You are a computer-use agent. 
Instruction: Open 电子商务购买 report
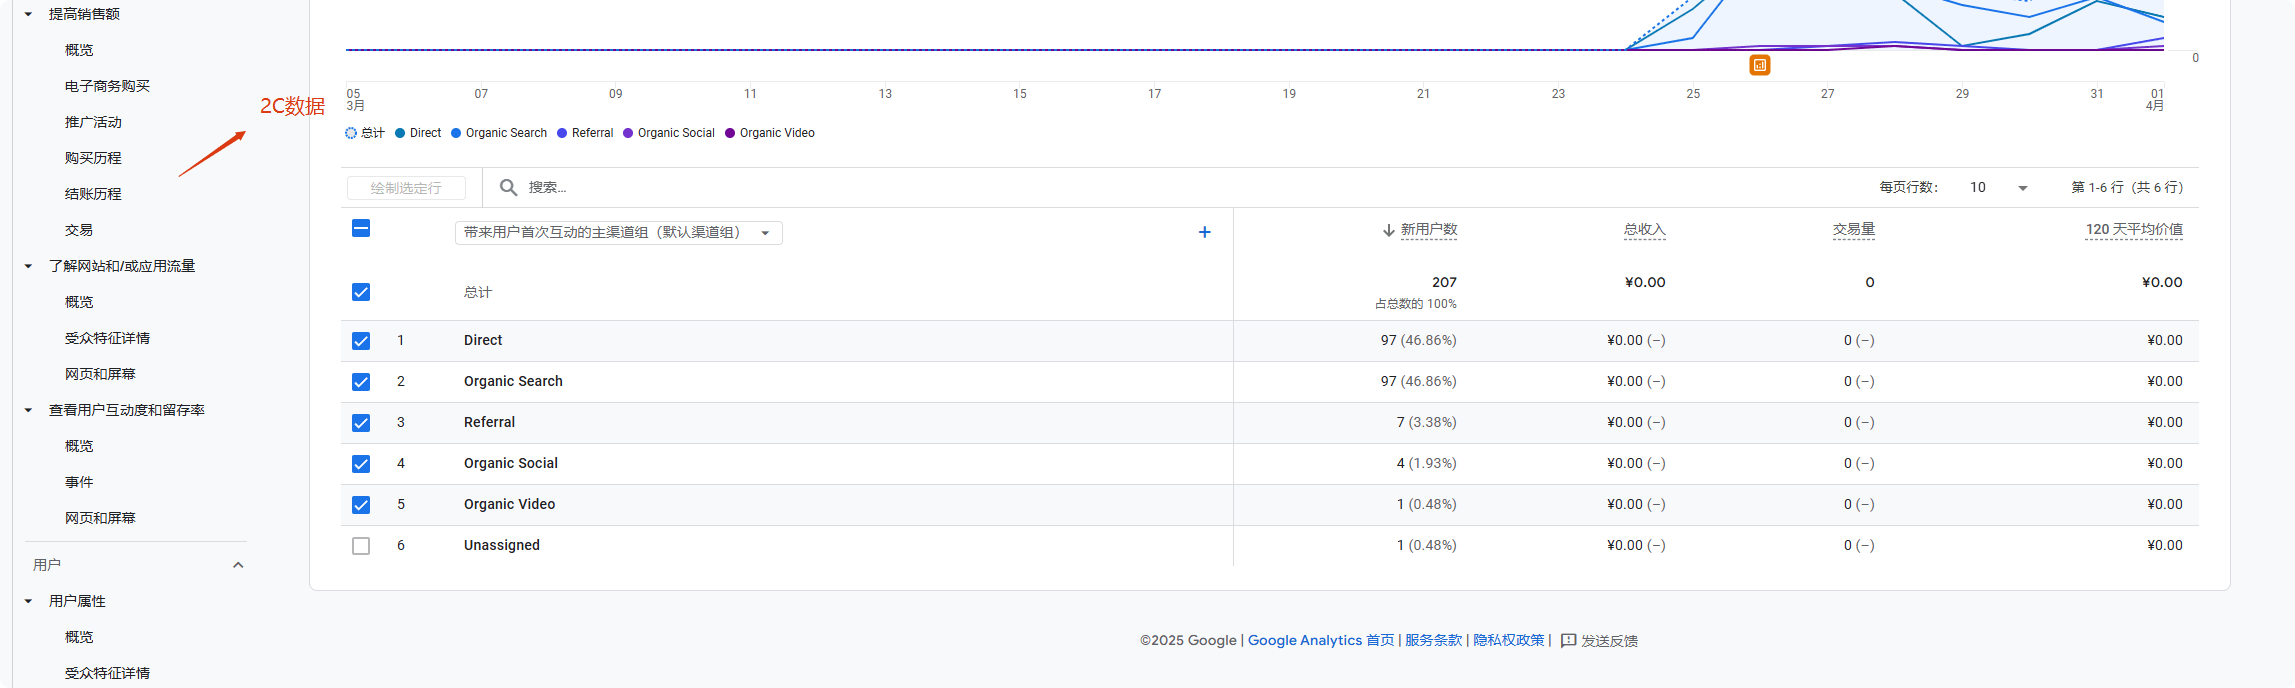[x=107, y=86]
